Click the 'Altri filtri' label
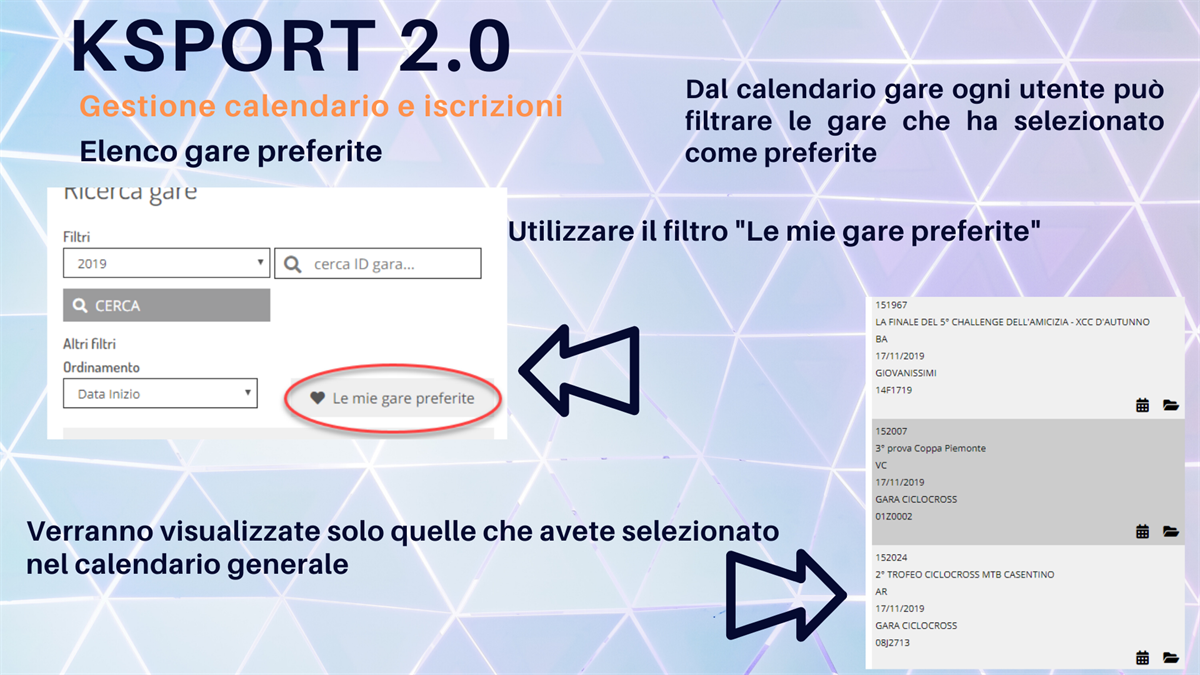Viewport: 1200px width, 675px height. (90, 344)
